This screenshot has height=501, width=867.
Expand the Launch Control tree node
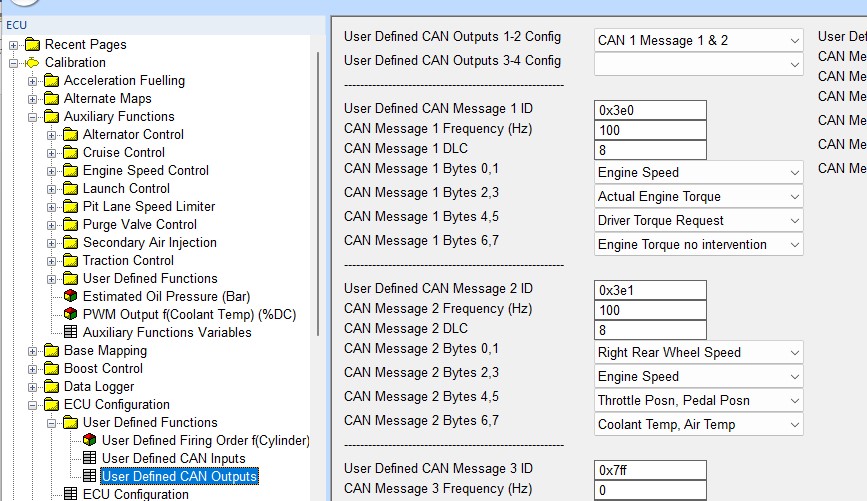pos(52,189)
